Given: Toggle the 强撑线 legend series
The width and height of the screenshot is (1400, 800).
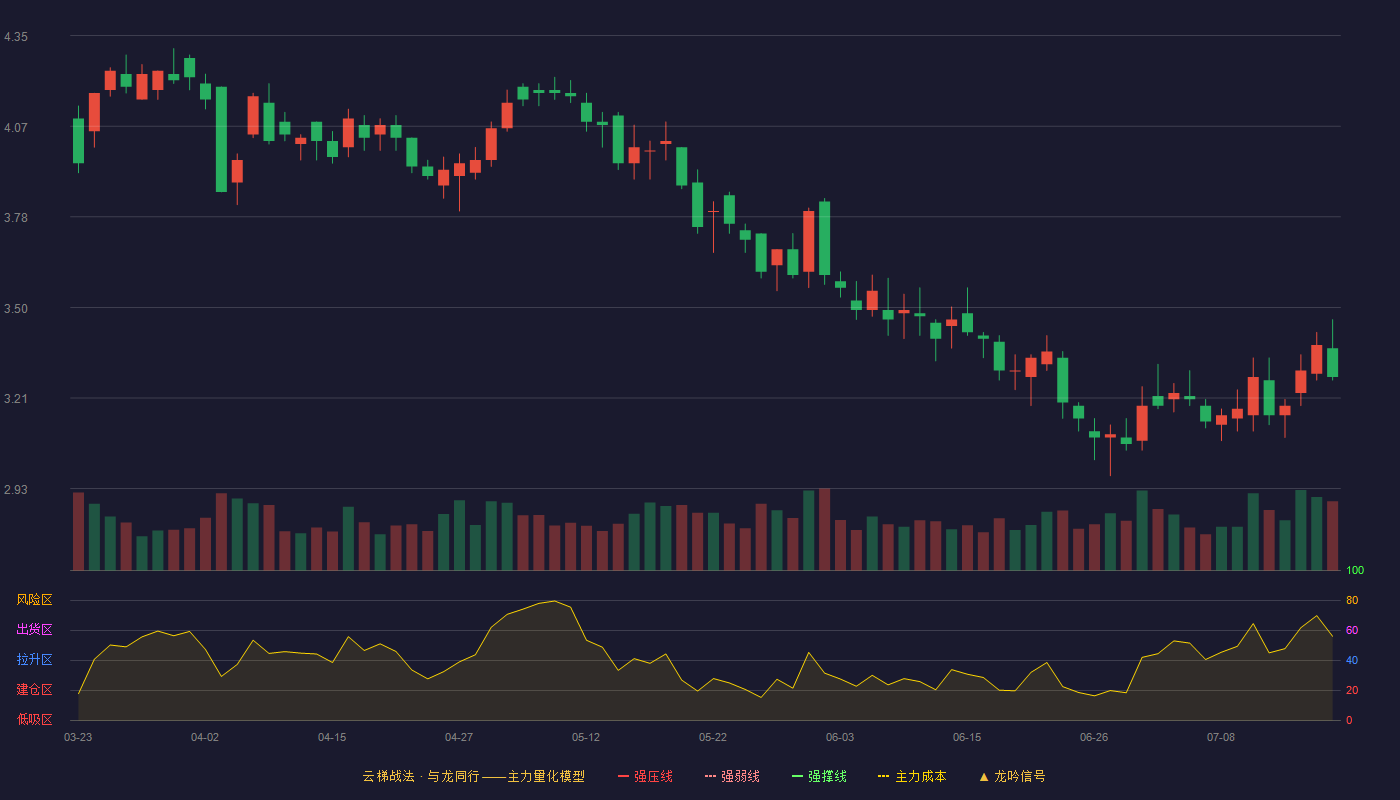Looking at the screenshot, I should (819, 776).
